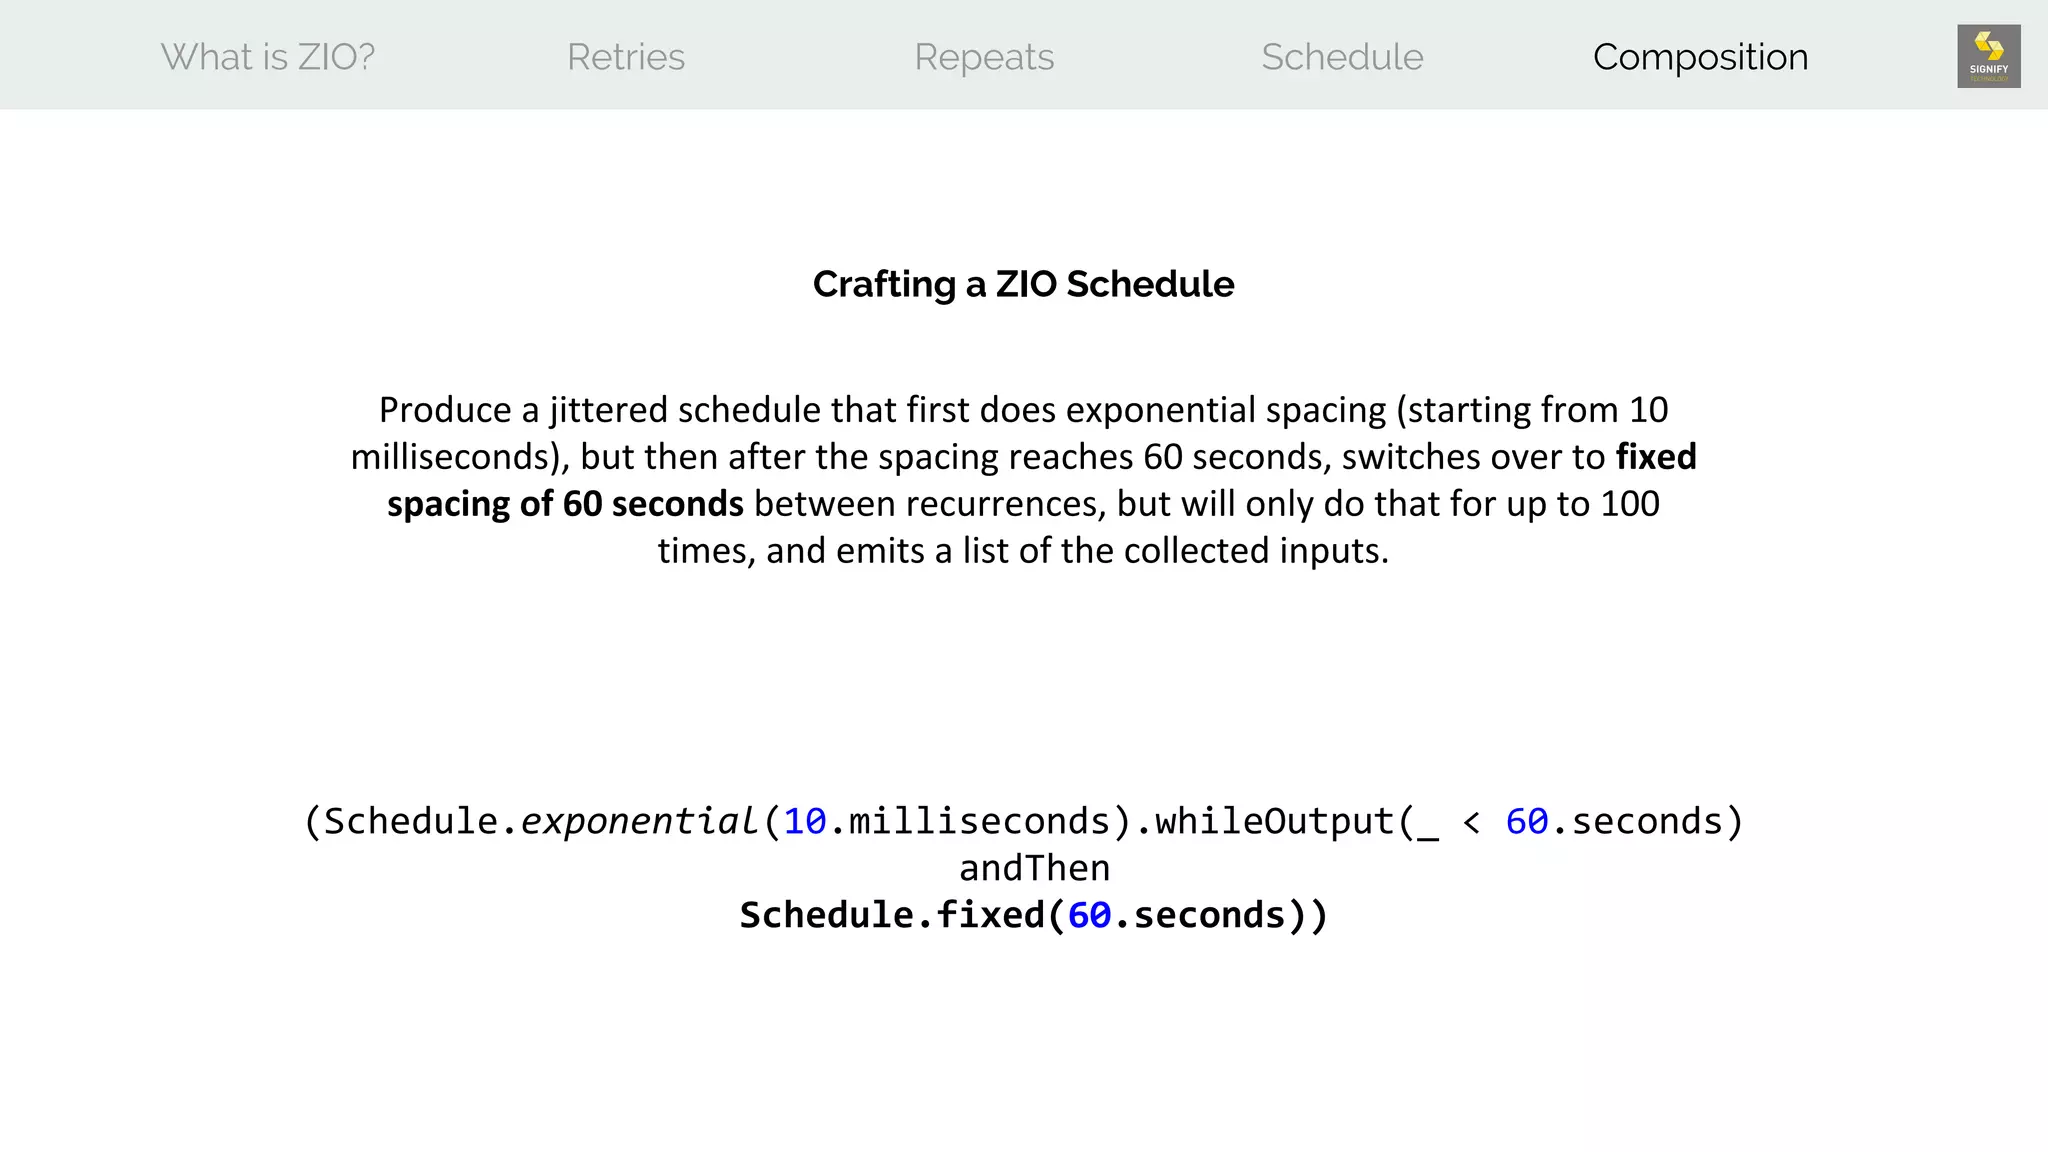Click 'times, and emits a list' description line
Viewport: 2048px width, 1152px height.
coord(1023,551)
